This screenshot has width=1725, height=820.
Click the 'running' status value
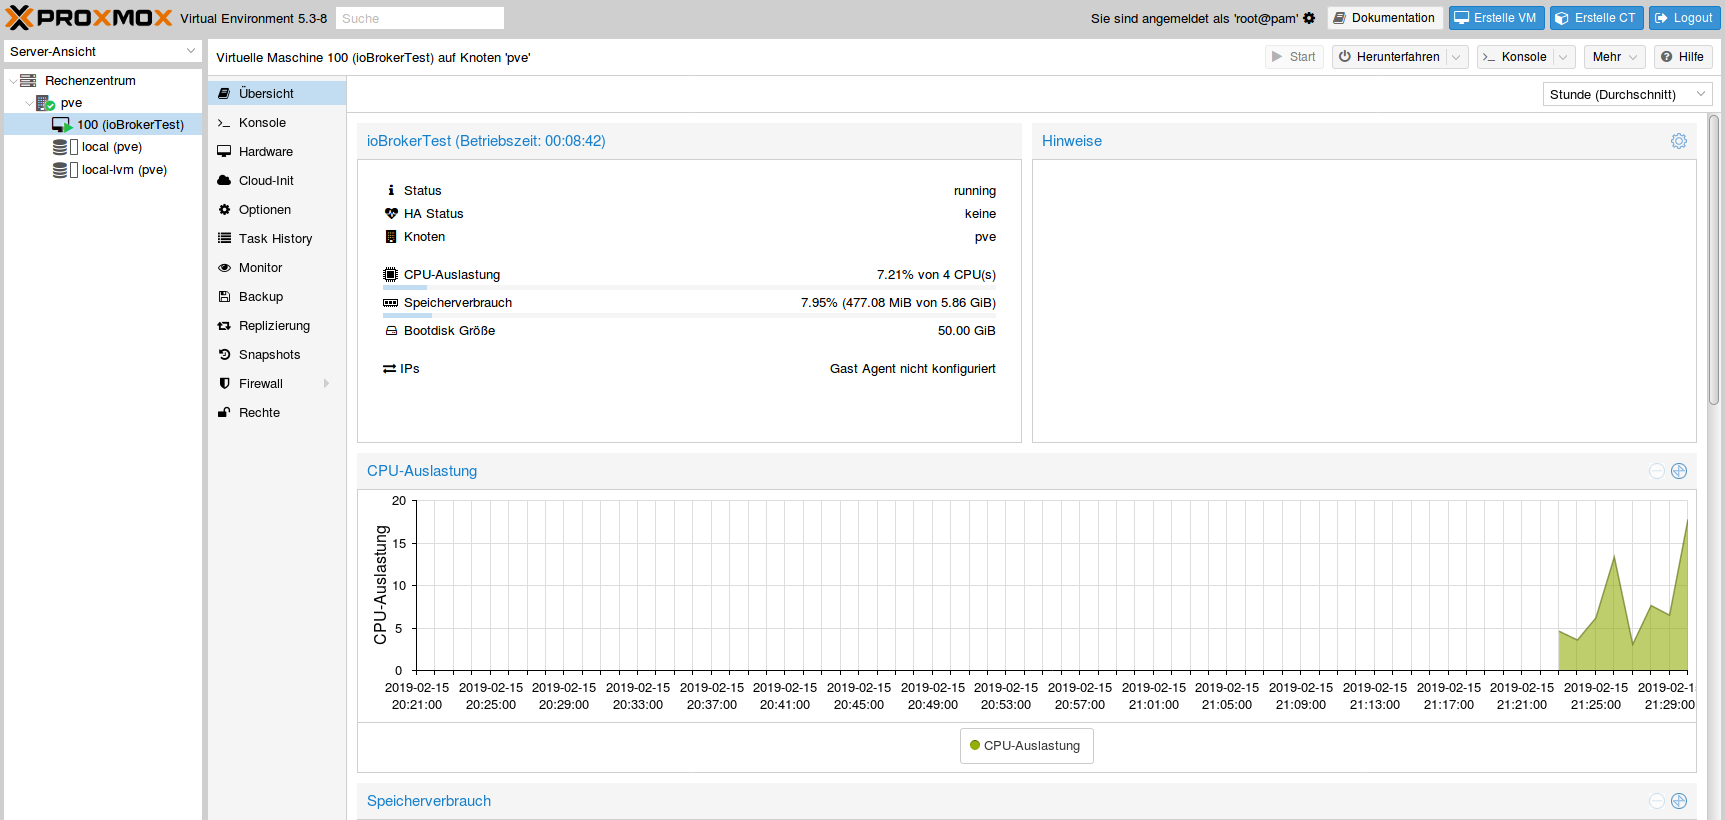(x=975, y=191)
